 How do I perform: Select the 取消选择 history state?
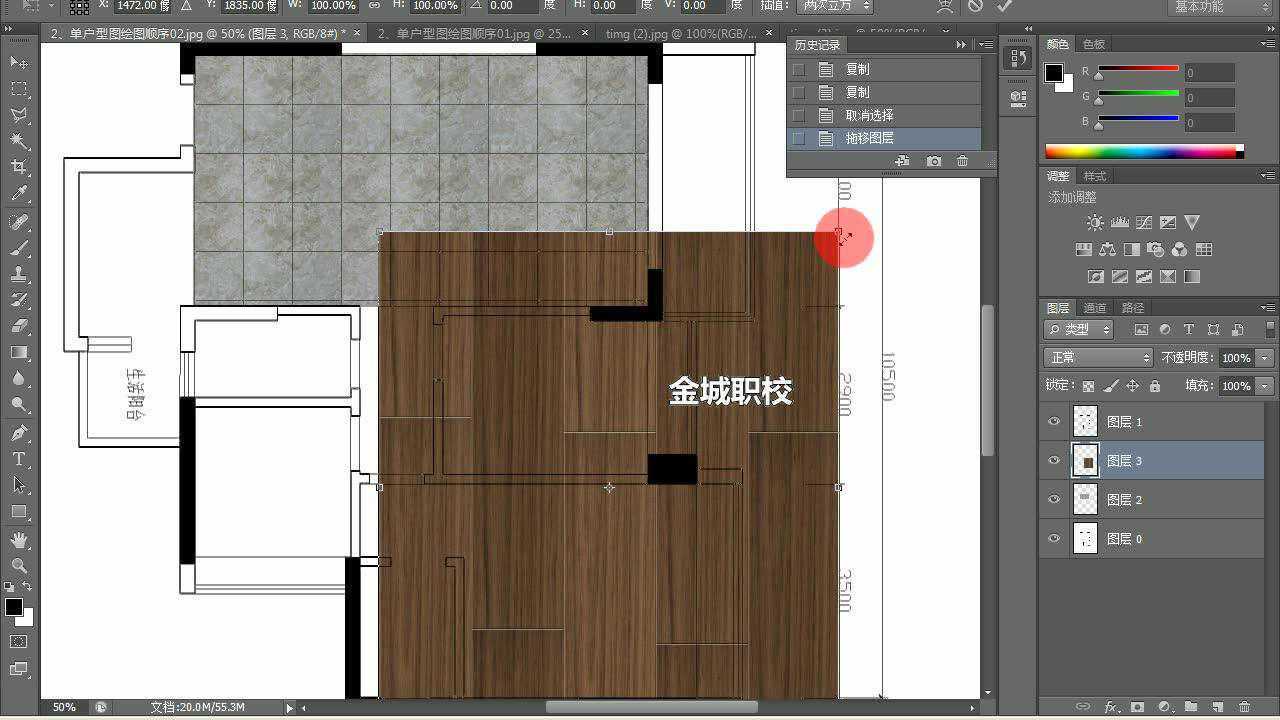click(x=884, y=116)
